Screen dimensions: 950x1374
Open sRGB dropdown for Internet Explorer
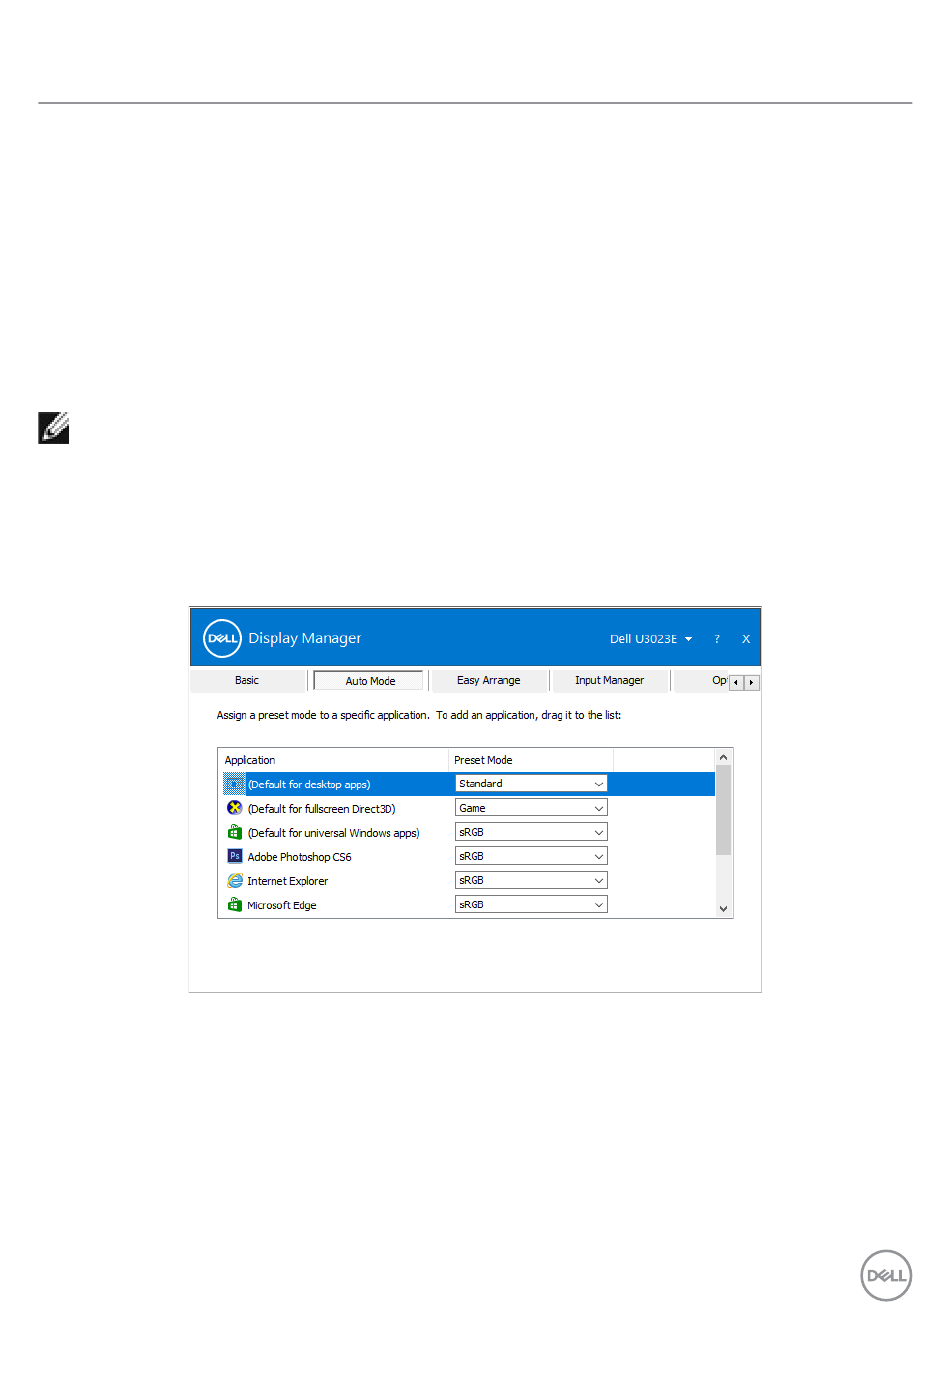531,880
